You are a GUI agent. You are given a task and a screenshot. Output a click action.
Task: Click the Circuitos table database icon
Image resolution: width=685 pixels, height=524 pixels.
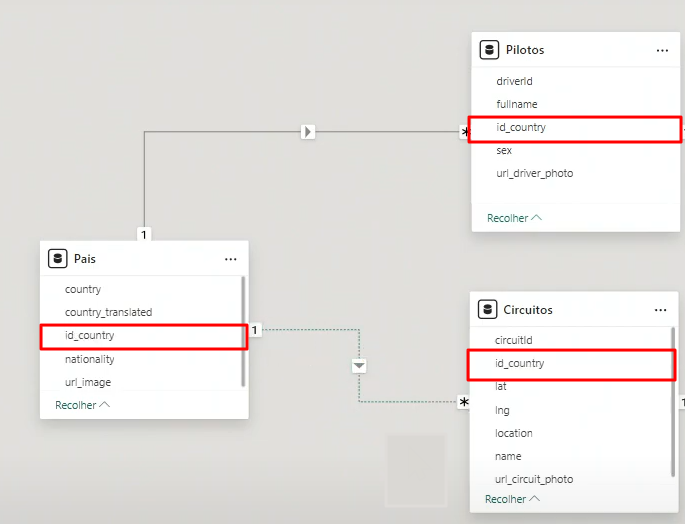(488, 310)
